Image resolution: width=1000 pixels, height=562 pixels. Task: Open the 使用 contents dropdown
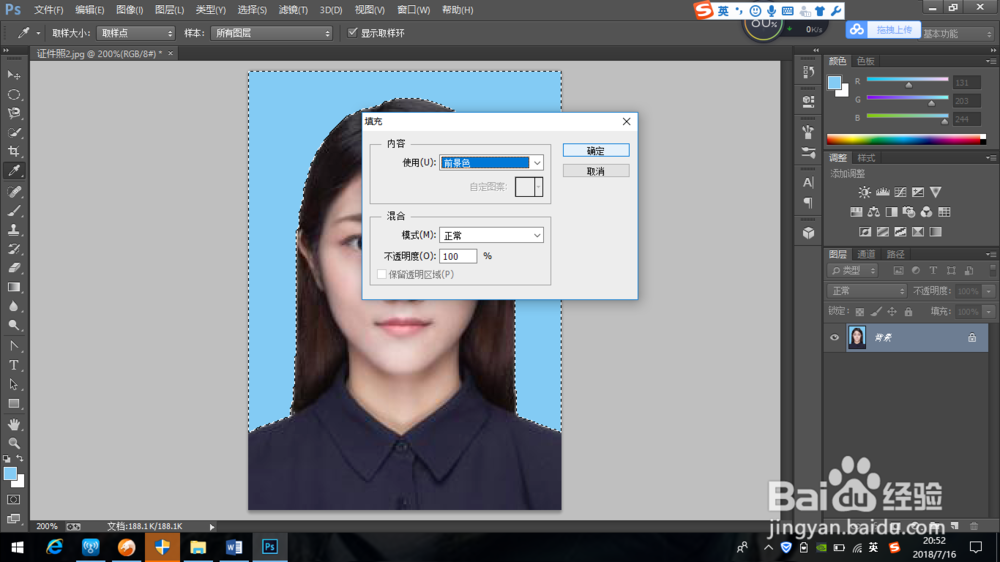491,163
